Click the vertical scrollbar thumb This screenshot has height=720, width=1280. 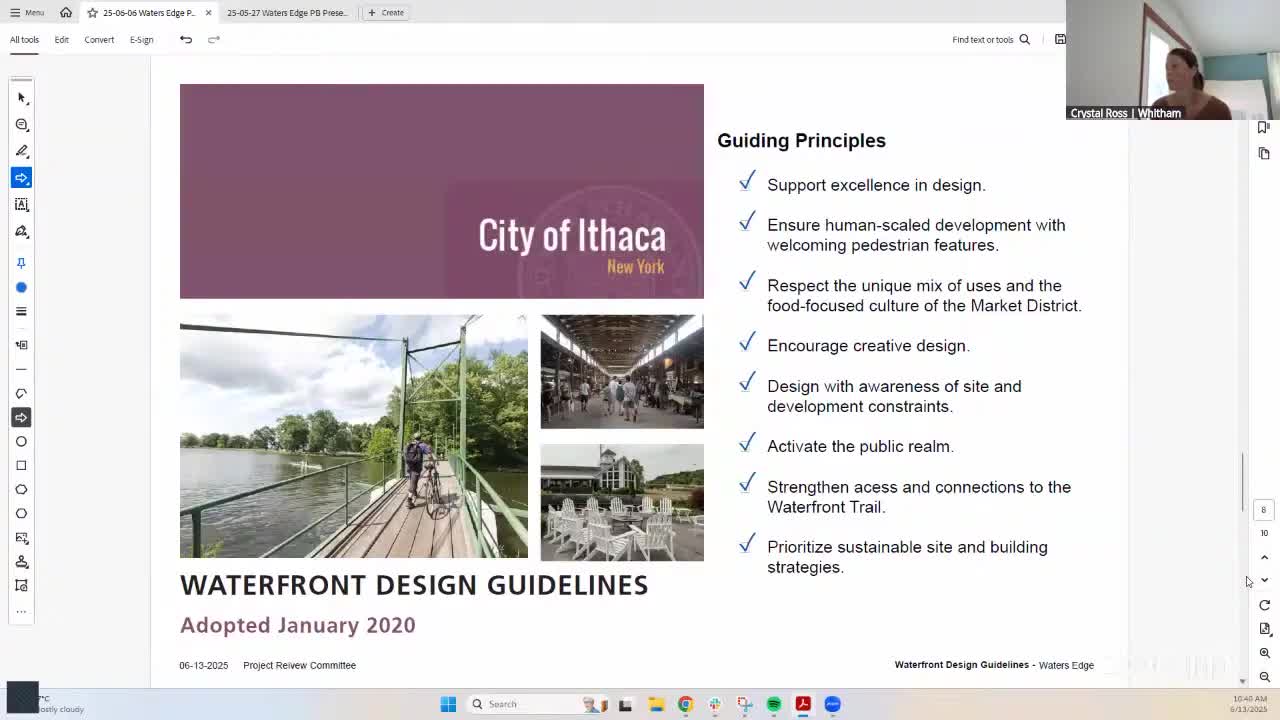1243,481
